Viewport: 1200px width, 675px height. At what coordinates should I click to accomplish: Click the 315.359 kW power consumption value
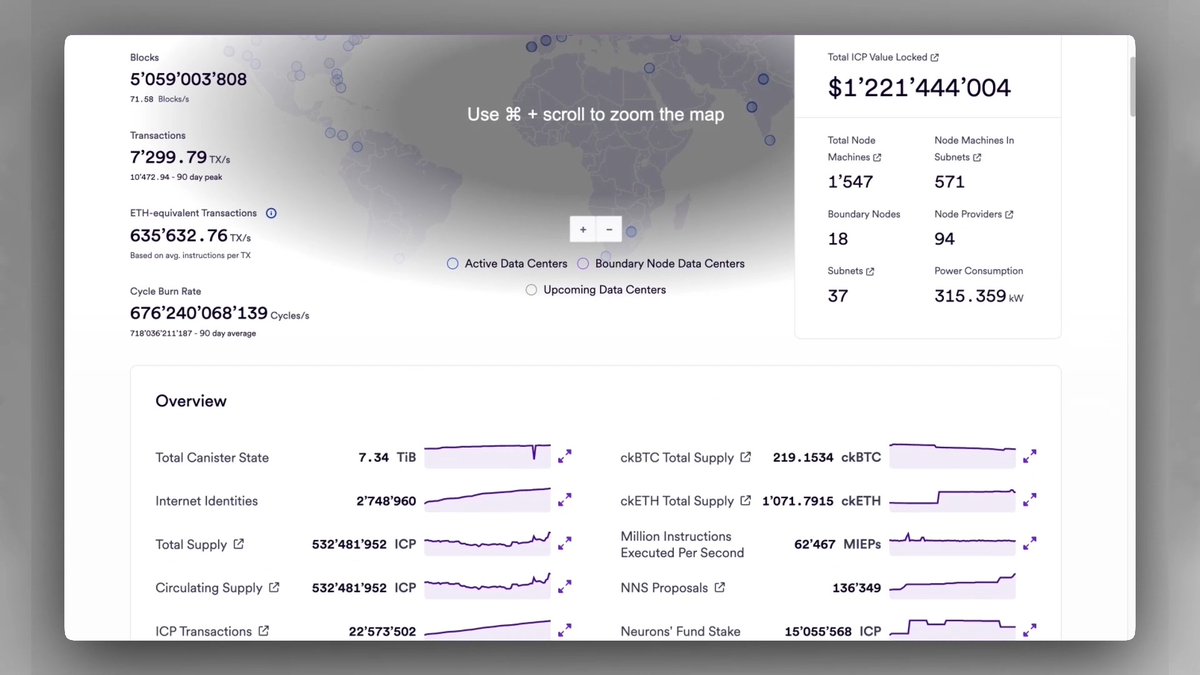coord(979,296)
